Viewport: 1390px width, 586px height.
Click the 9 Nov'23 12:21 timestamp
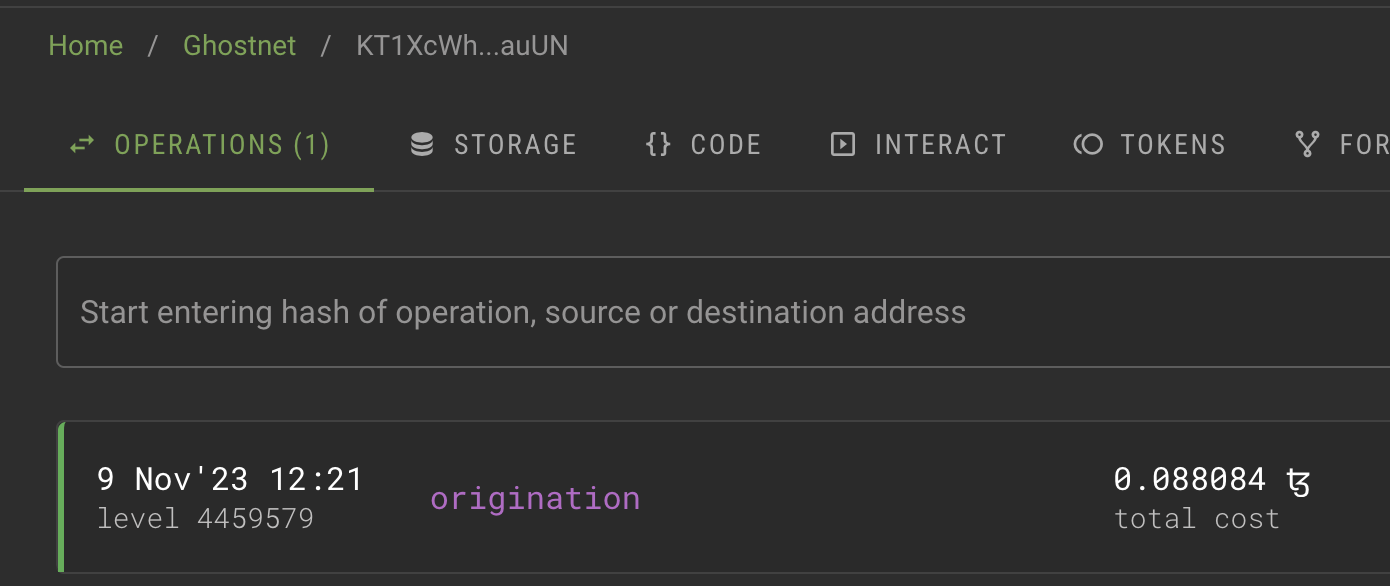230,480
